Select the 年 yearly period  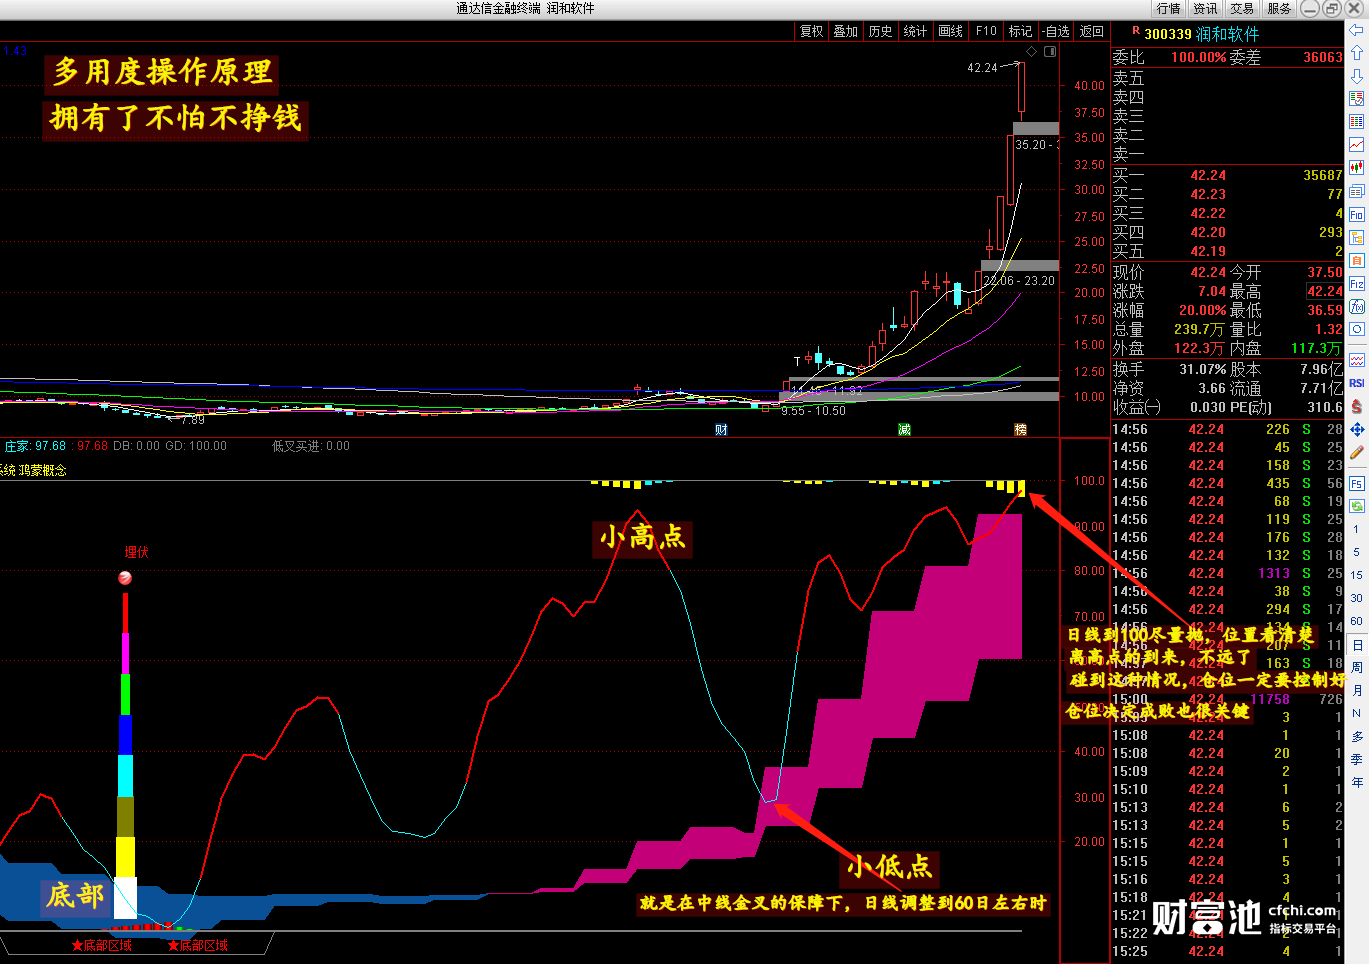[1357, 782]
